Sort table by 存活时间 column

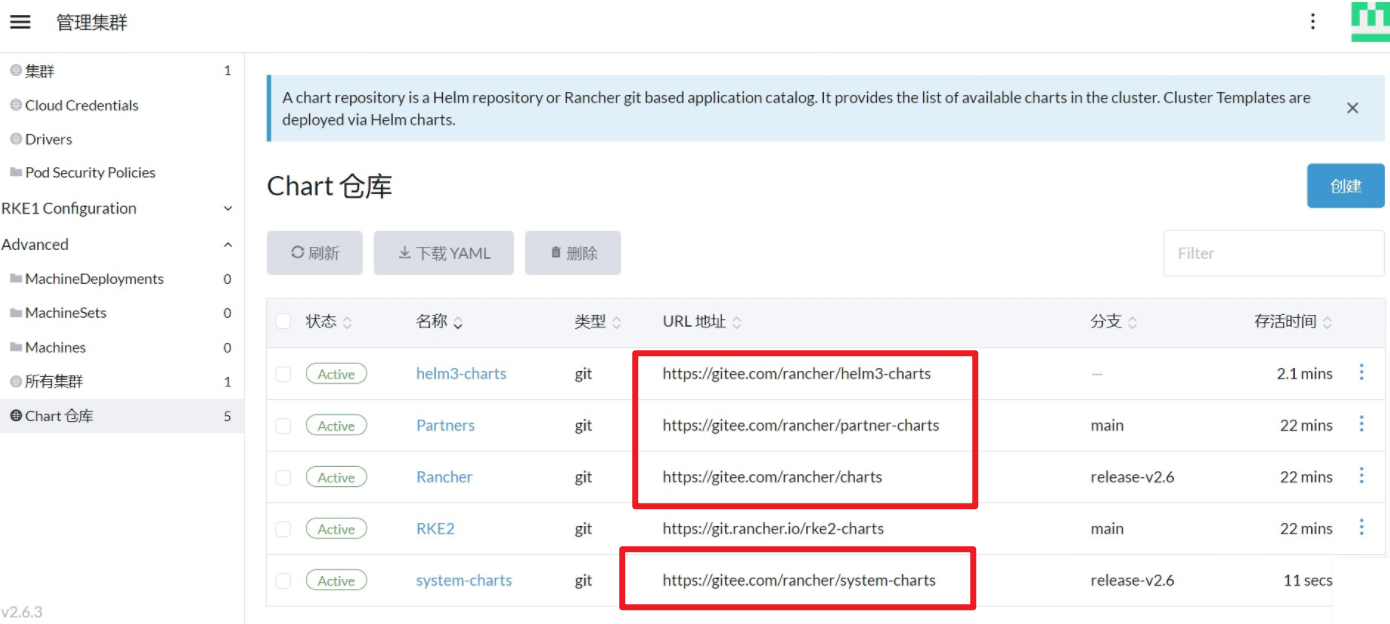(x=1293, y=321)
